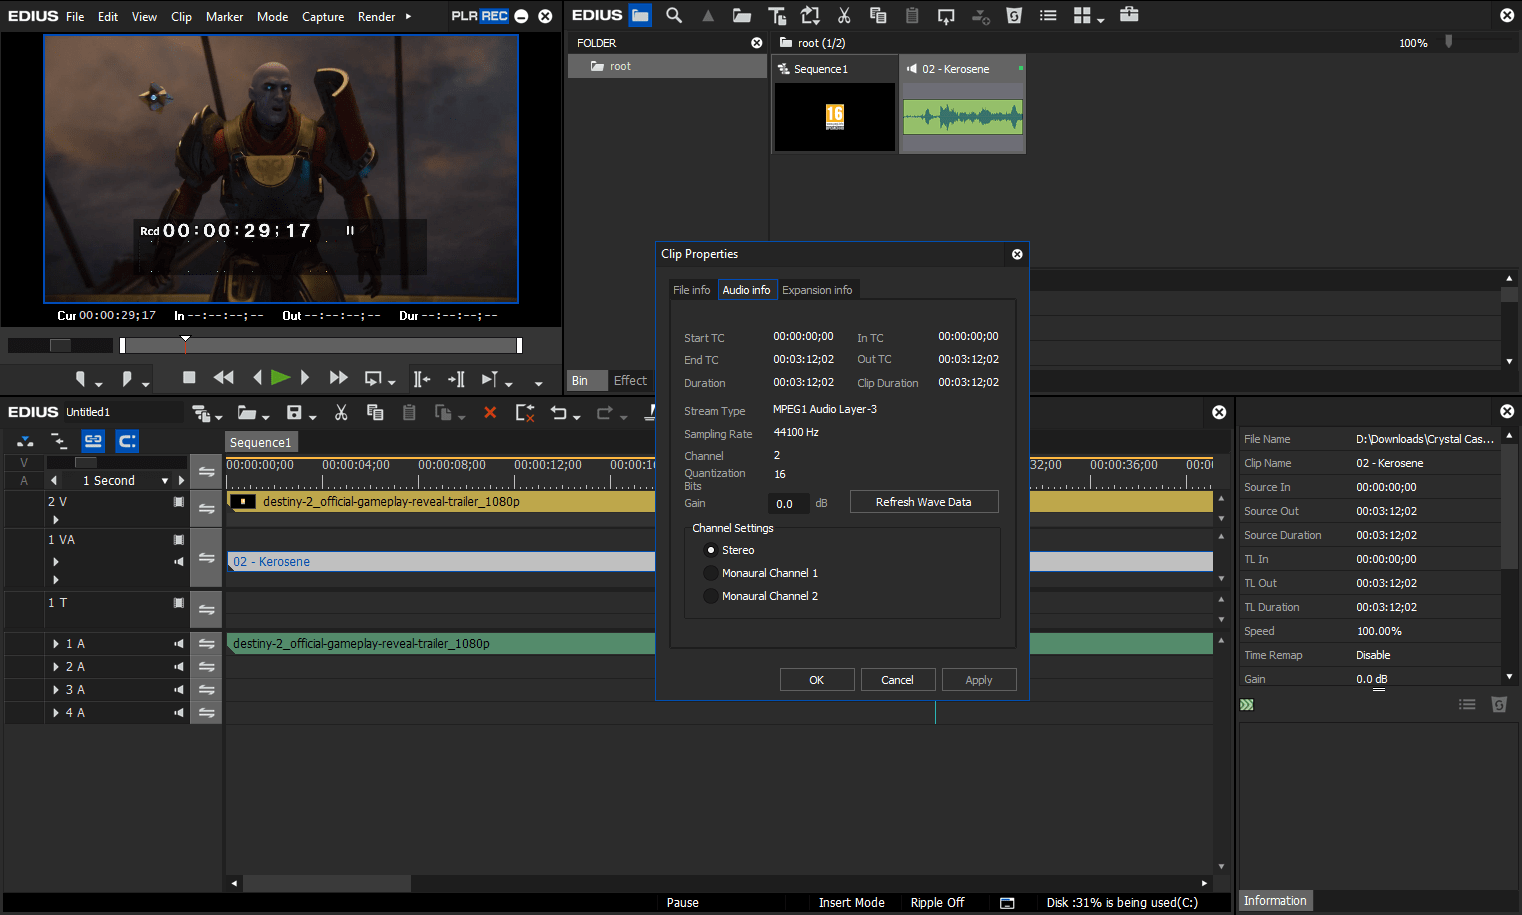Click OK in Clip Properties
The height and width of the screenshot is (915, 1522).
817,680
